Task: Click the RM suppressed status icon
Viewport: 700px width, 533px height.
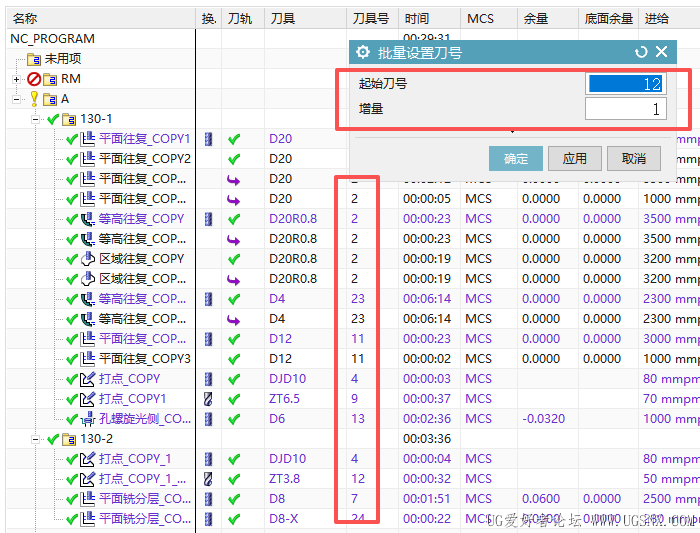Action: pyautogui.click(x=34, y=79)
